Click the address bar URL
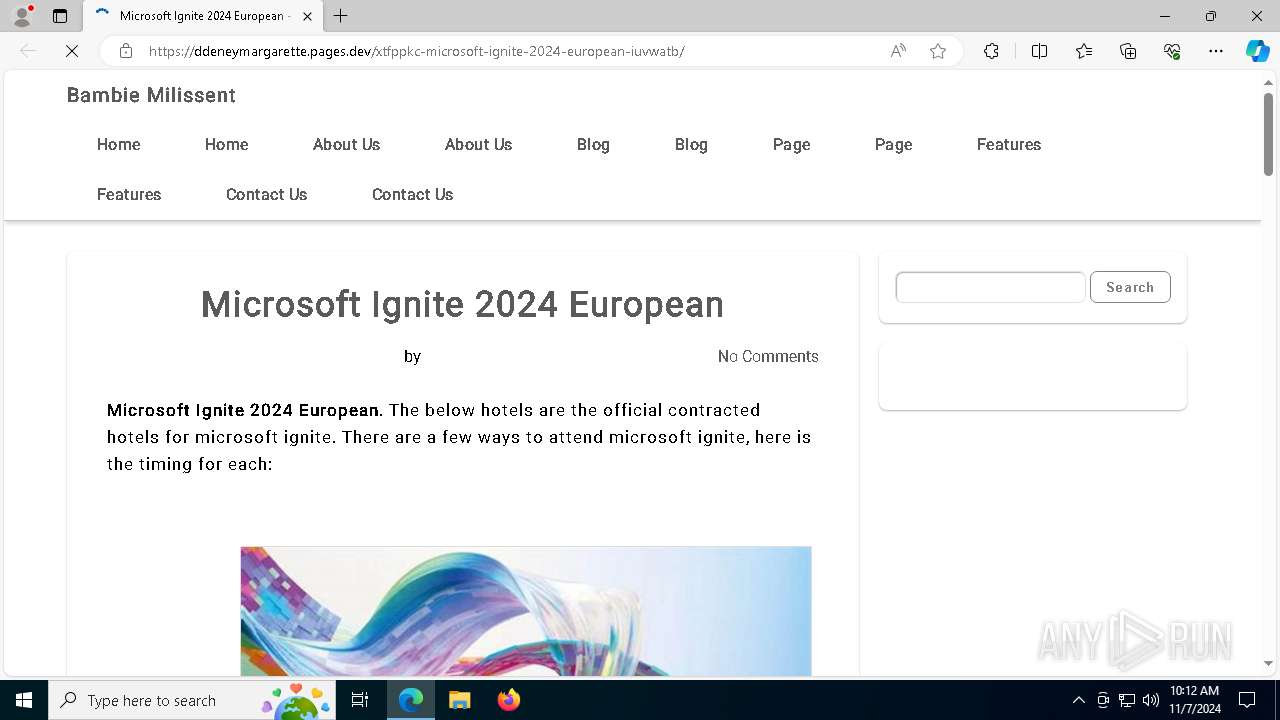The width and height of the screenshot is (1280, 720). (x=416, y=51)
